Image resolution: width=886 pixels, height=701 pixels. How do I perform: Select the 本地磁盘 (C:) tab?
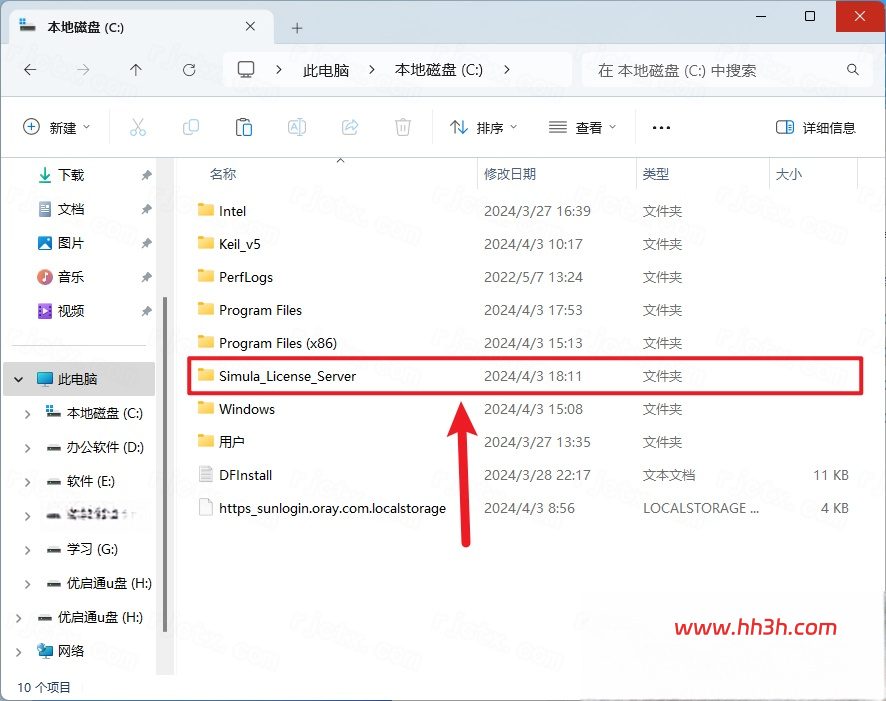[141, 27]
